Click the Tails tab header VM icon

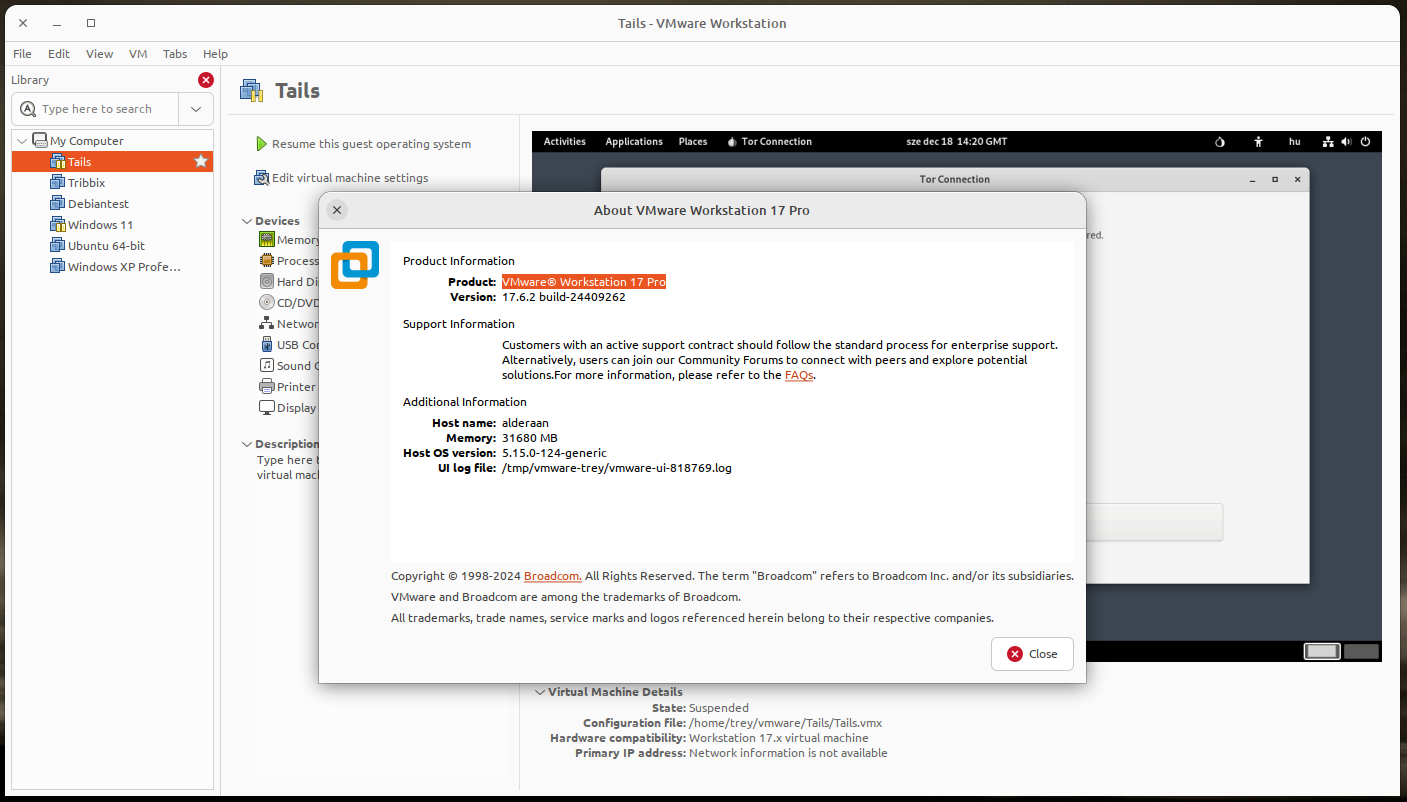coord(252,91)
